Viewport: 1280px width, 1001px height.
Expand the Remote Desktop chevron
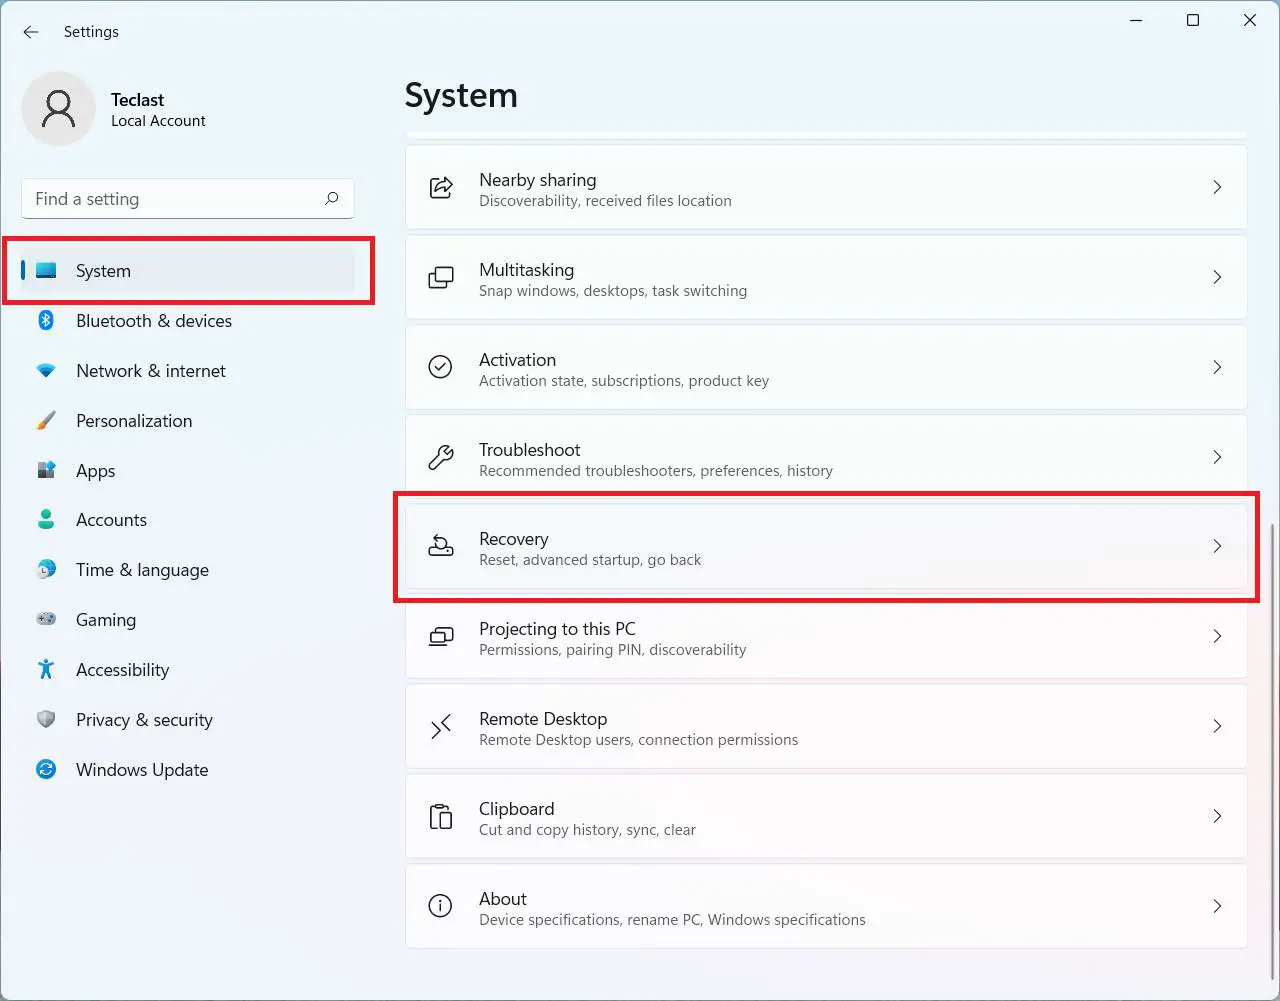coord(1217,727)
